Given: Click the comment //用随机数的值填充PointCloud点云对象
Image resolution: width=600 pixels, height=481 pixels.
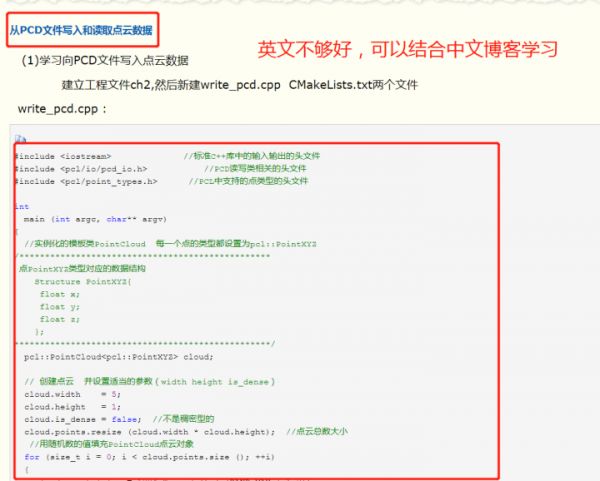Looking at the screenshot, I should click(x=112, y=444).
